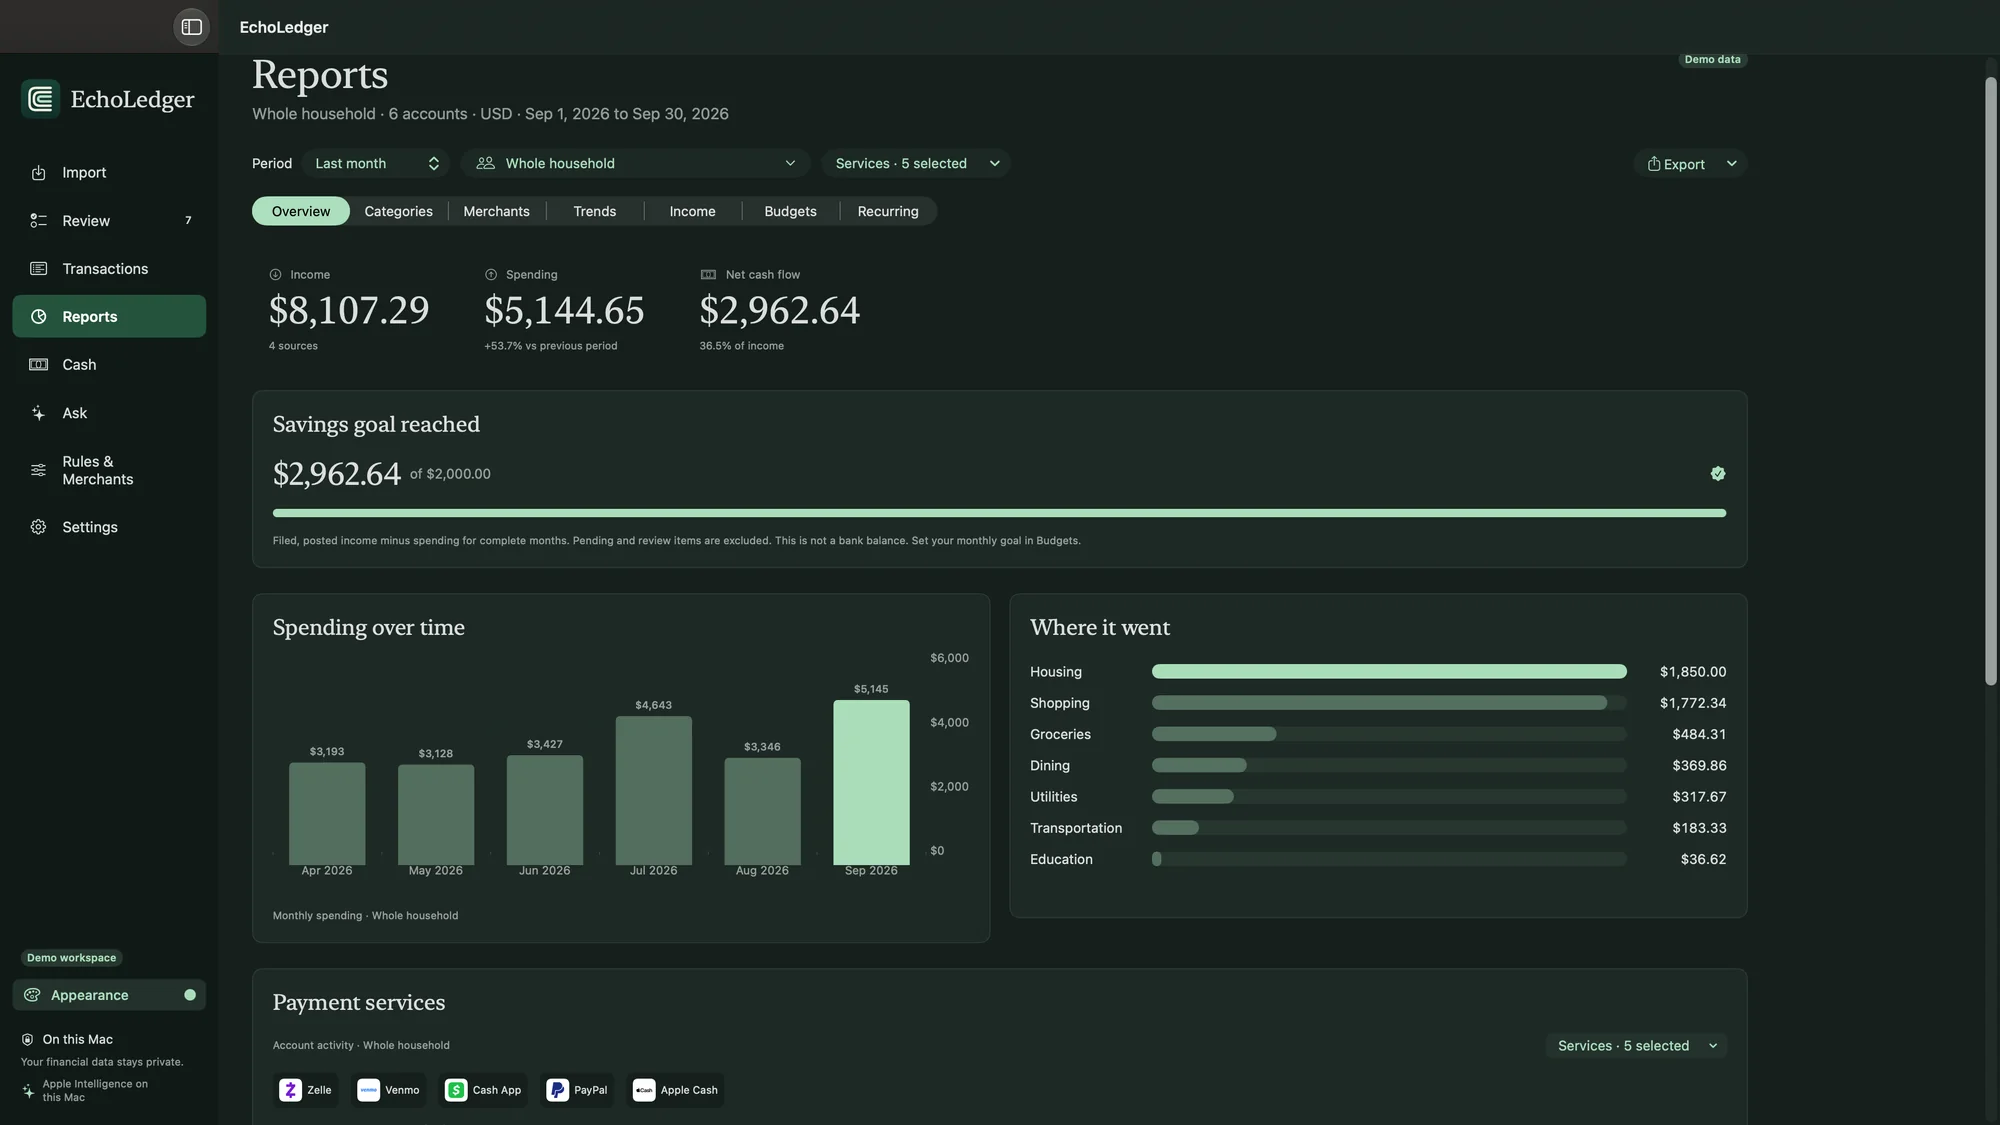Image resolution: width=2000 pixels, height=1125 pixels.
Task: Click the Cash banknote icon
Action: [38, 365]
